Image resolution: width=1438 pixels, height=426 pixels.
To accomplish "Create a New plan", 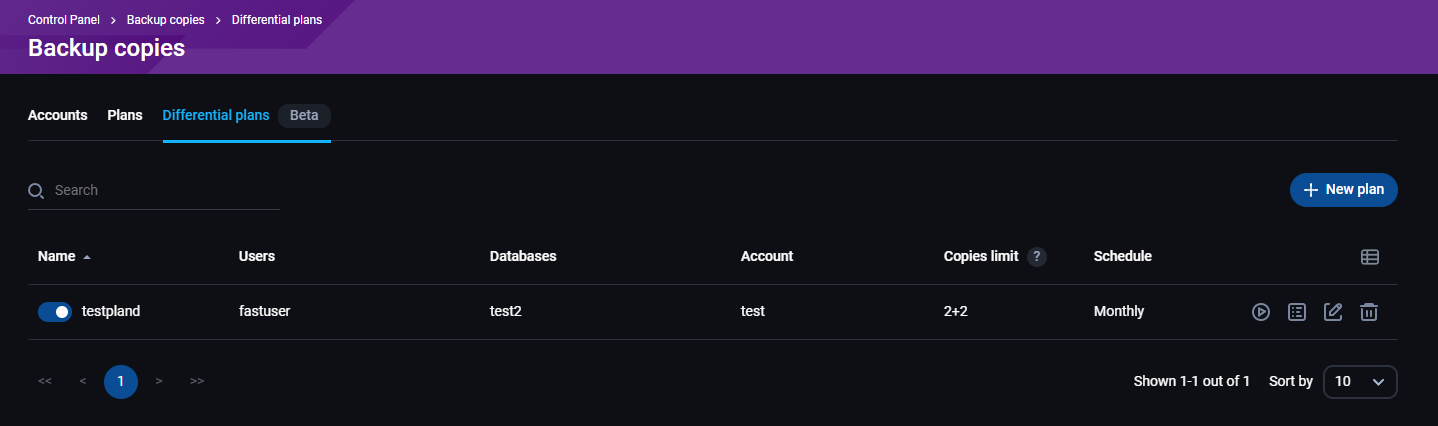I will click(1343, 190).
